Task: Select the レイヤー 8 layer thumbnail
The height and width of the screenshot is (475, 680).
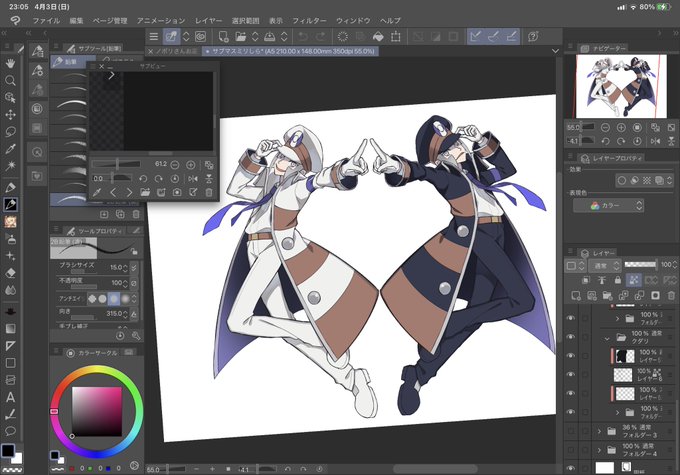Action: (623, 374)
